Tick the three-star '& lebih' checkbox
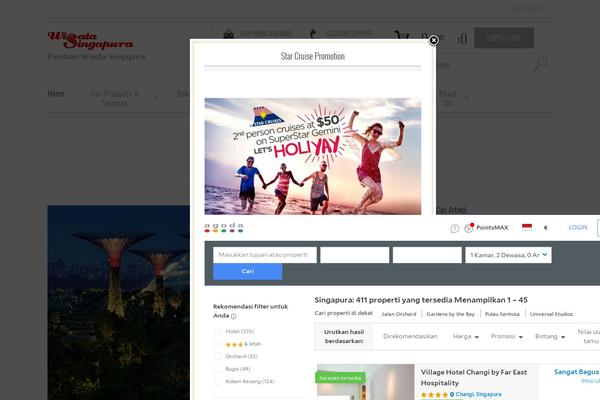Screen dimensions: 600x400 (218, 344)
